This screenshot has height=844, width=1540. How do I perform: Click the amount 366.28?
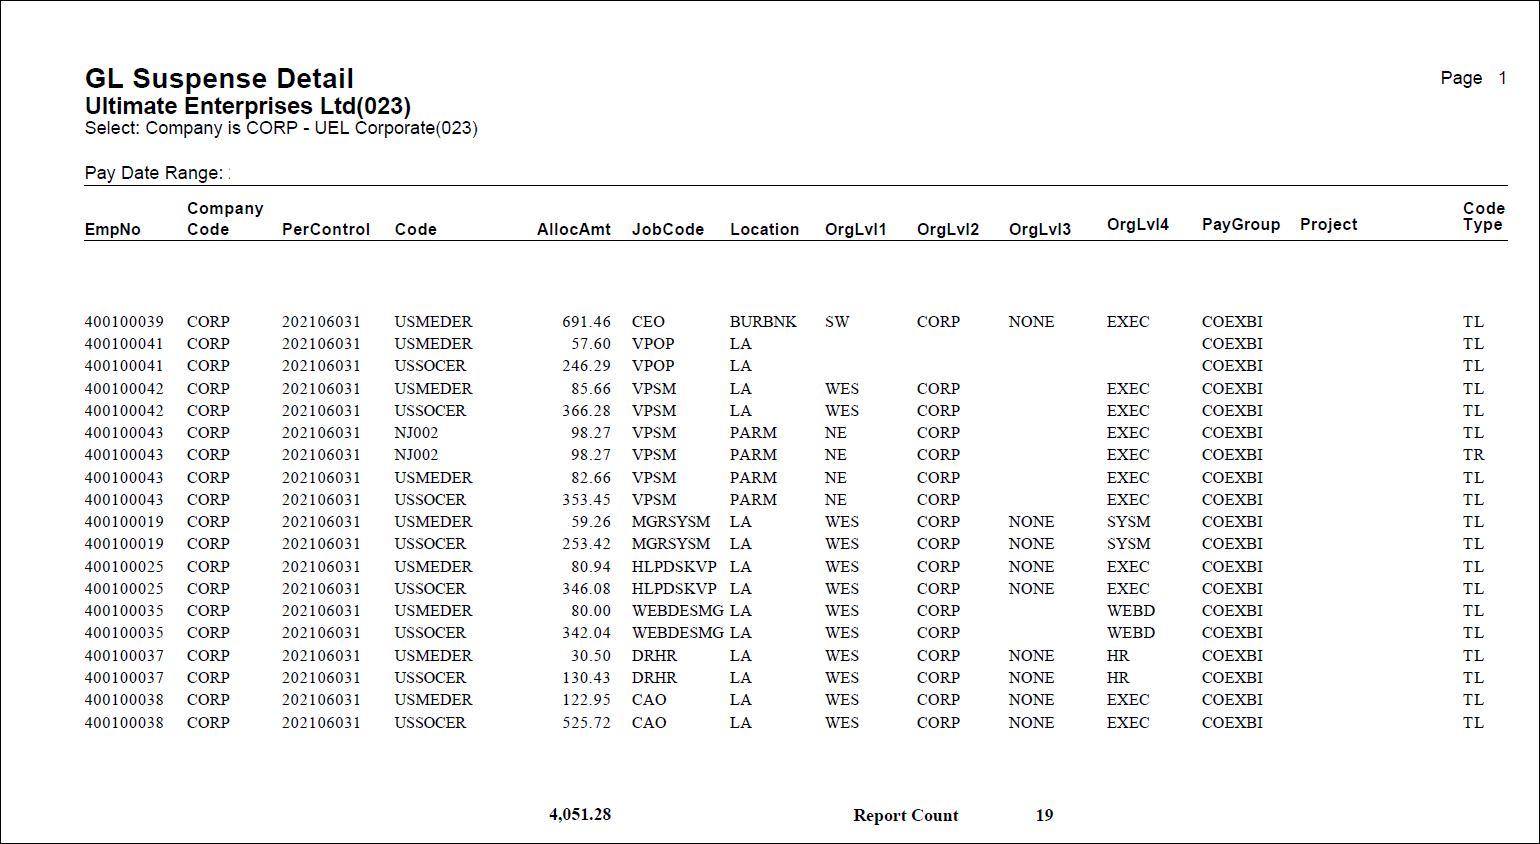pos(586,411)
